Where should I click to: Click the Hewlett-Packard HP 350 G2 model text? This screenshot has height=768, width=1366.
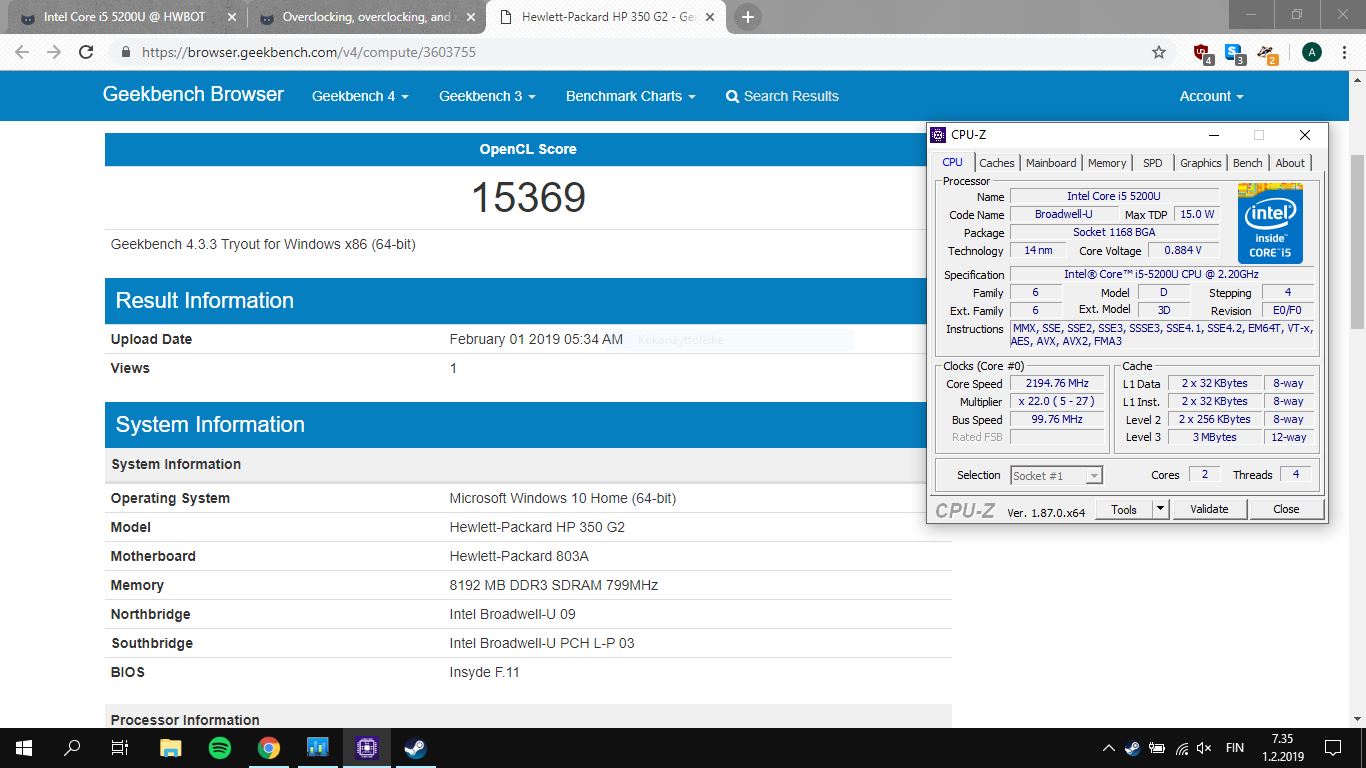click(x=537, y=527)
